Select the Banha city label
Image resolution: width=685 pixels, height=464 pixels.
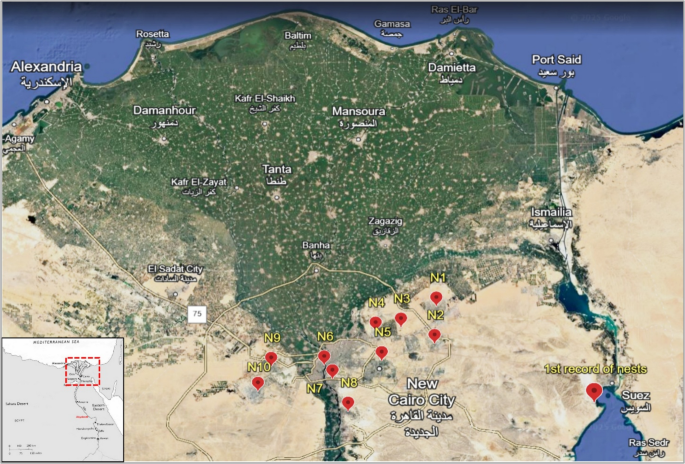[x=316, y=249]
